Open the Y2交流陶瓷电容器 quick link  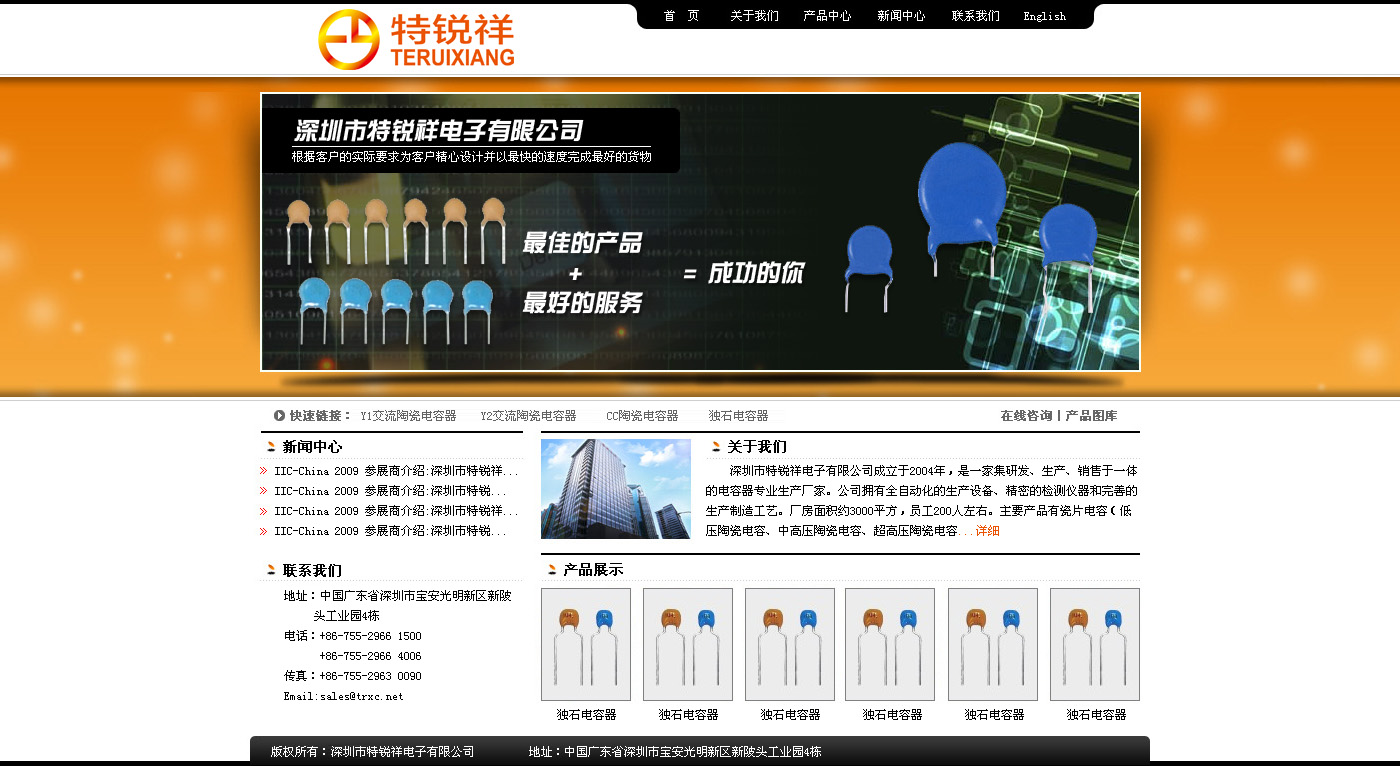pos(528,416)
